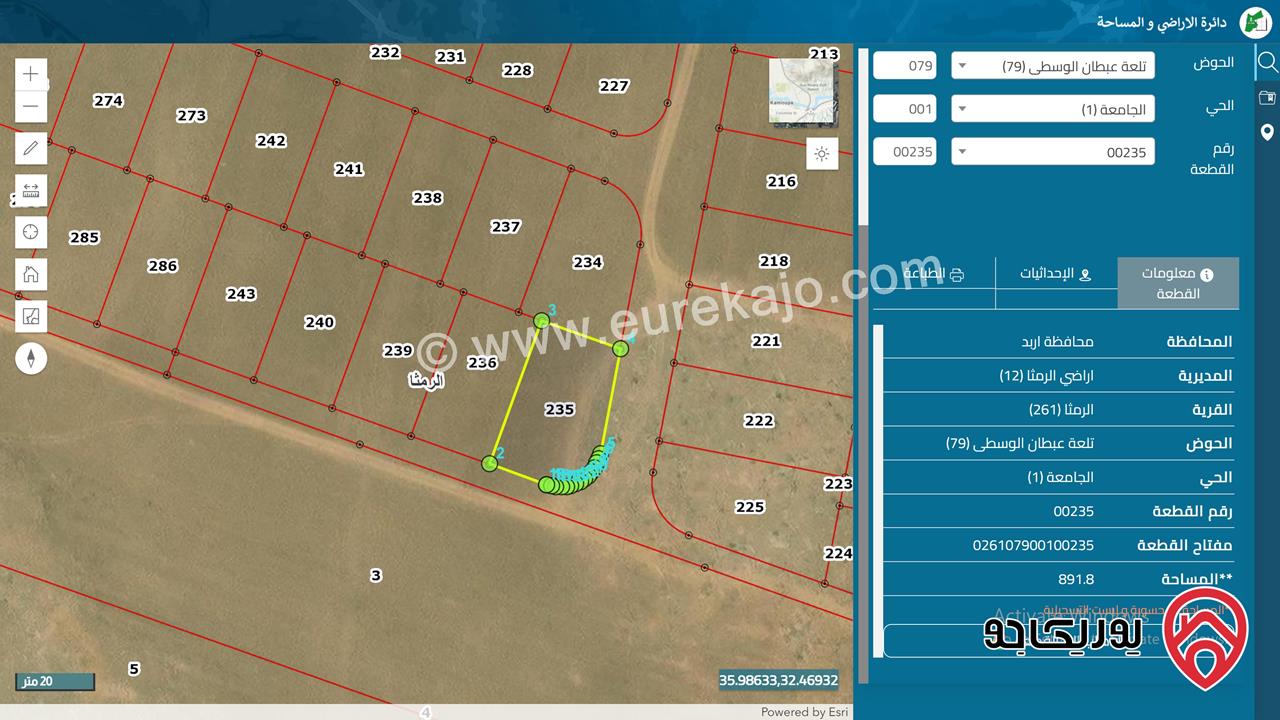Click parcel label 235 on map
The height and width of the screenshot is (720, 1280).
tap(560, 409)
